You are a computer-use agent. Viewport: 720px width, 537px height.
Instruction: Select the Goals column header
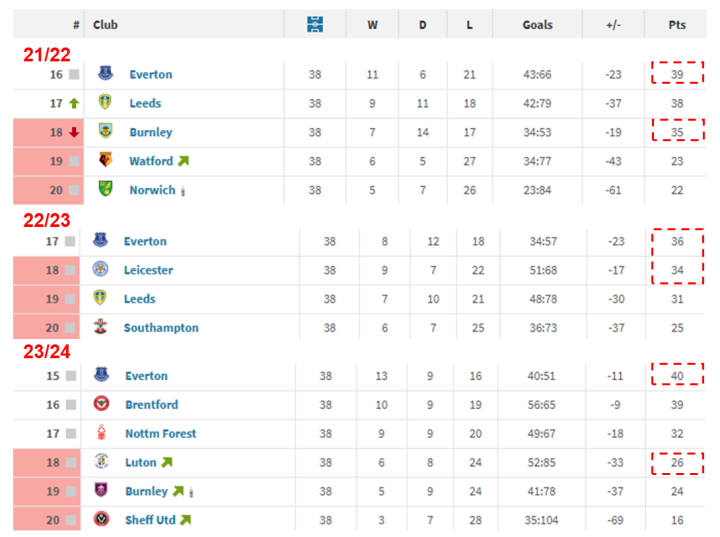tap(537, 24)
